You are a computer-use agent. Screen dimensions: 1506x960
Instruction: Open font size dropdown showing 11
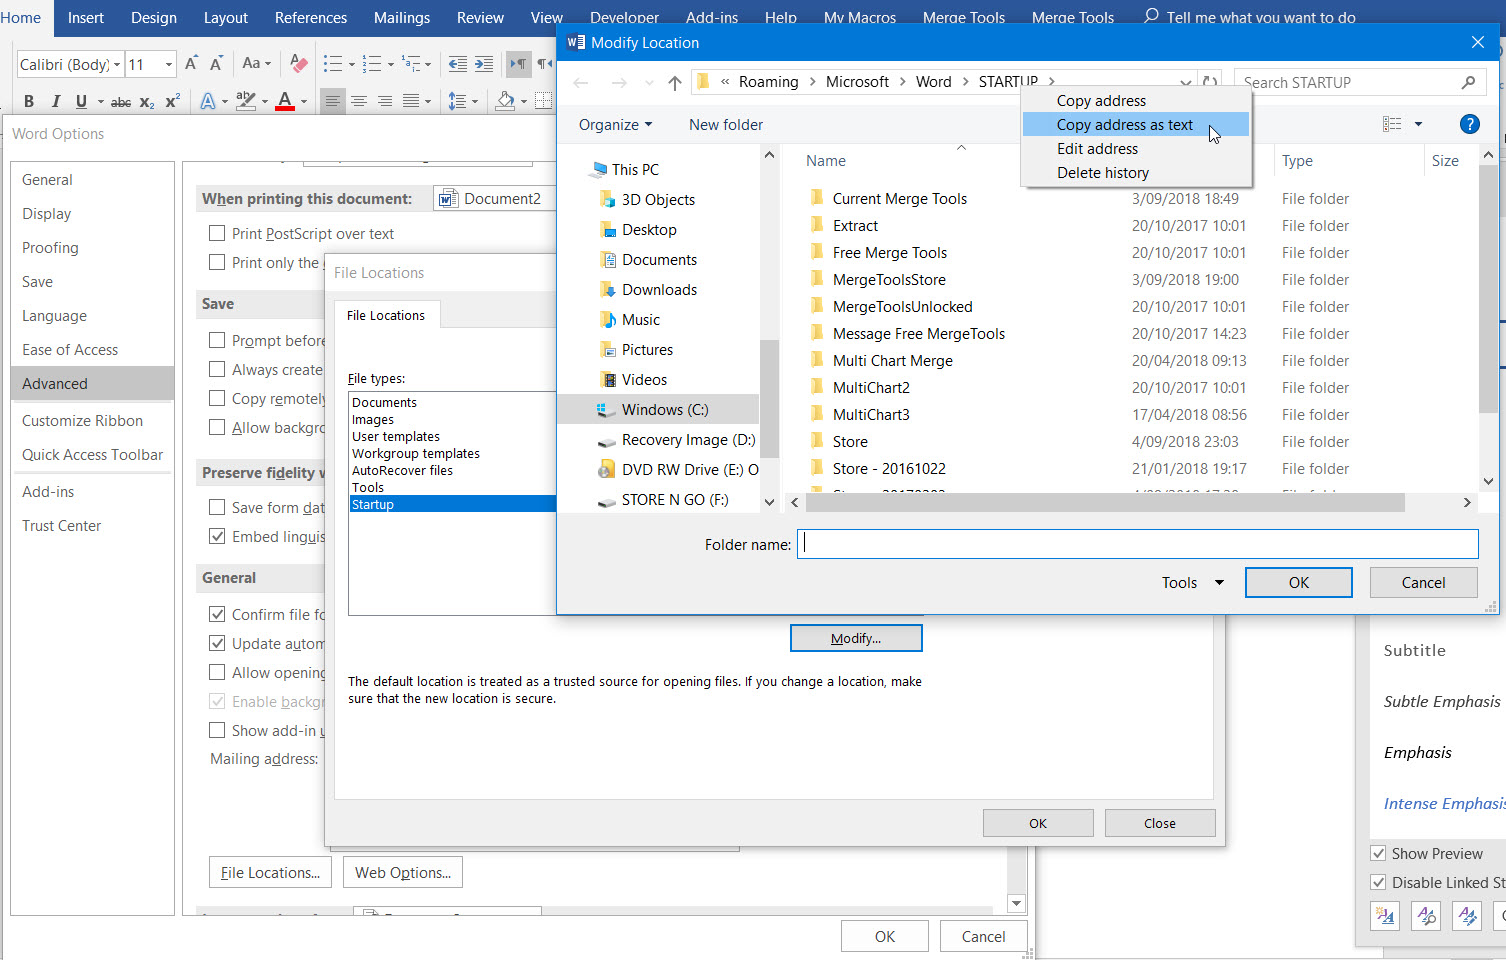click(169, 64)
